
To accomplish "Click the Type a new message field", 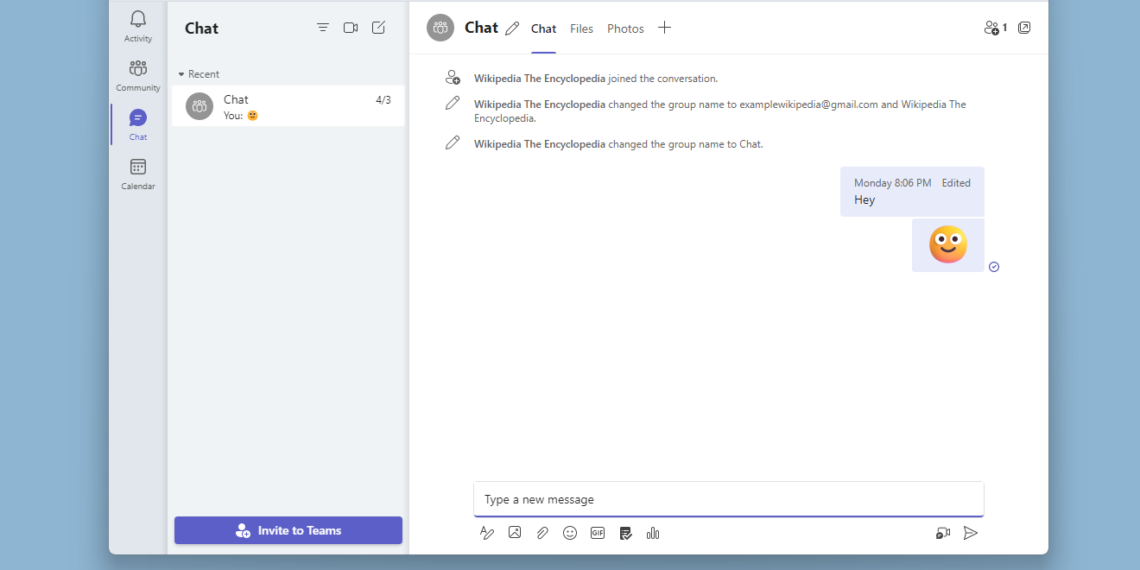I will 728,499.
